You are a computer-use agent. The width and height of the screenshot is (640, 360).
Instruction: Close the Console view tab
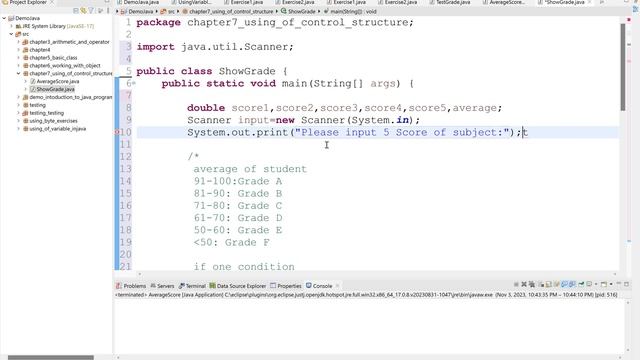click(338, 286)
